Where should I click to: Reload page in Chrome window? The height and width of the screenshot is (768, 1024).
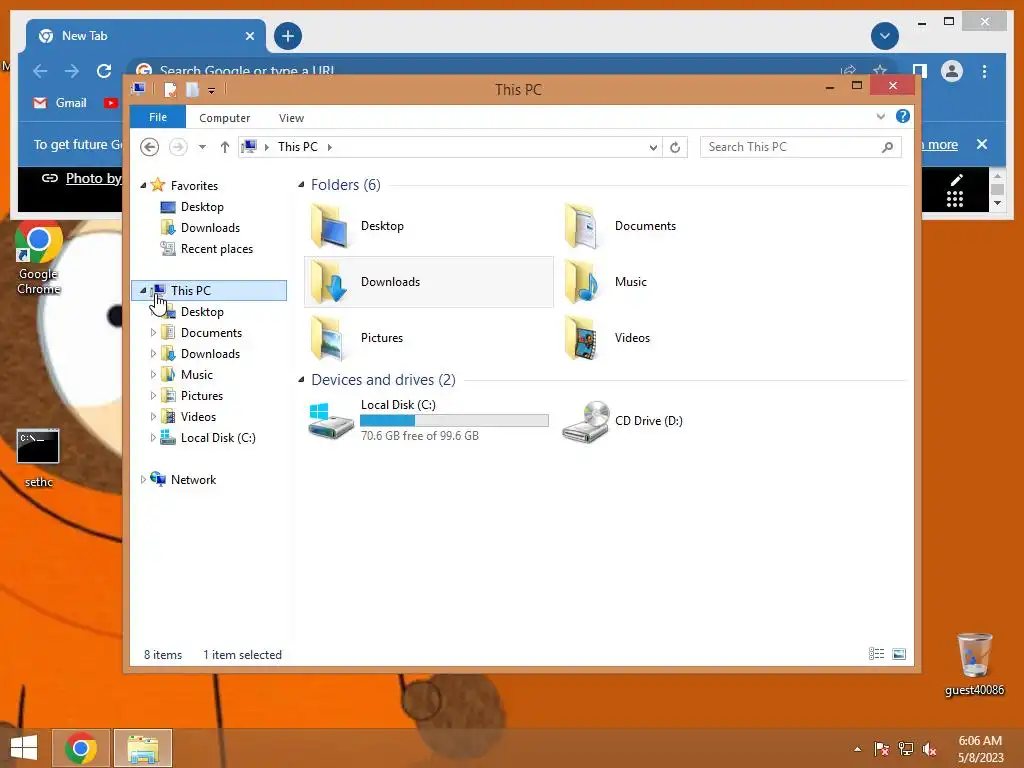(x=104, y=71)
